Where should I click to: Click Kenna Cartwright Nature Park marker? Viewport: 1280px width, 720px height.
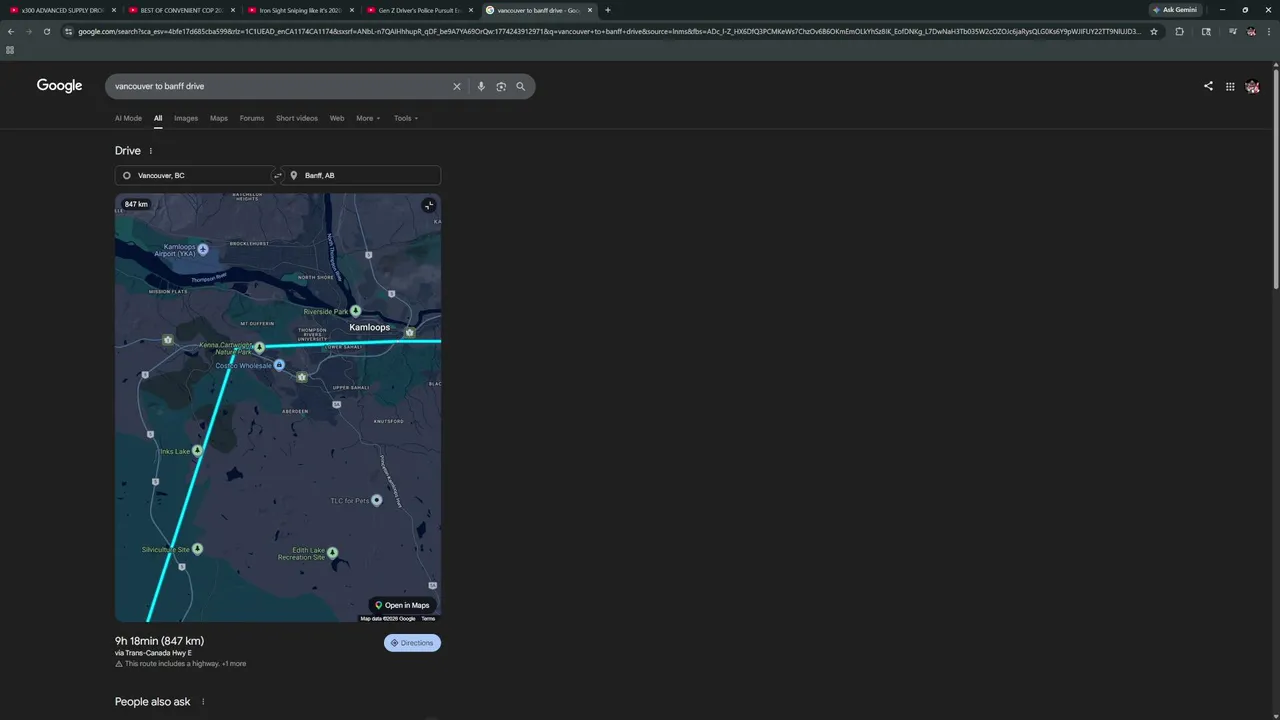tap(259, 347)
